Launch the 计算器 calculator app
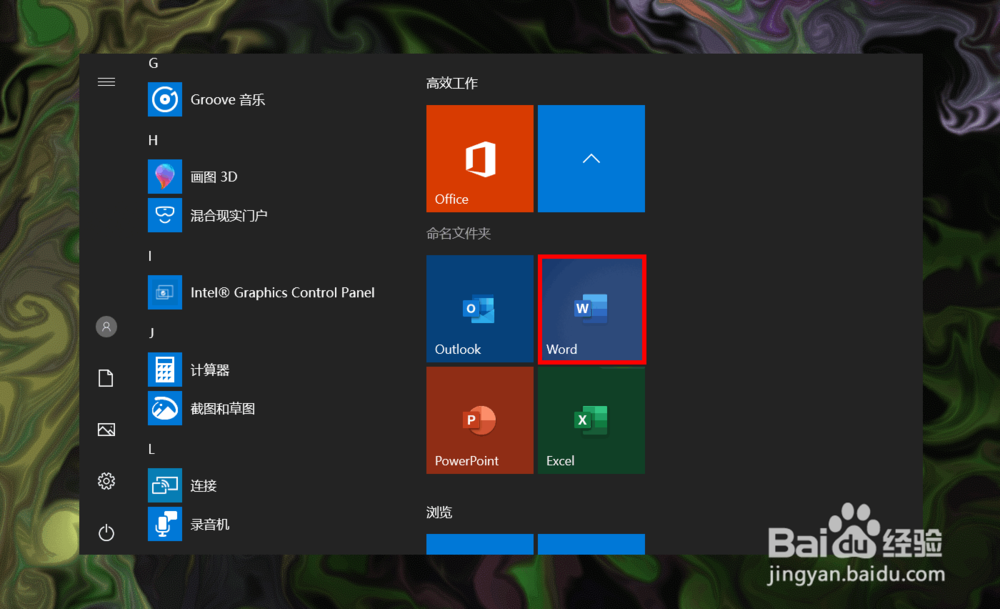This screenshot has height=609, width=1000. pyautogui.click(x=165, y=370)
